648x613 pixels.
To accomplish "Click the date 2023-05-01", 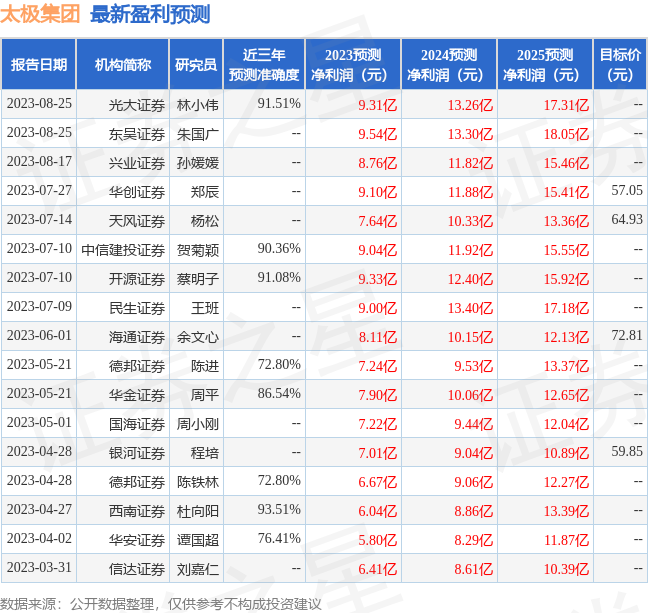I will pos(39,422).
